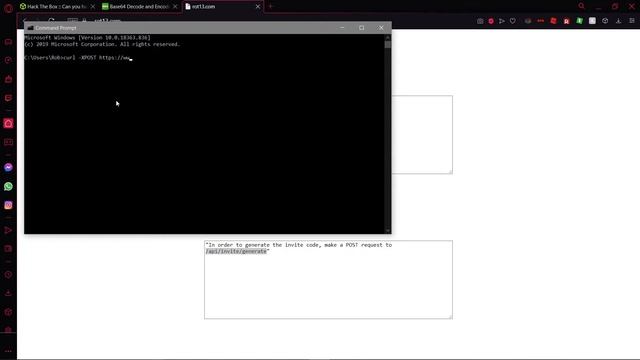Open the toolbar downloads icon

click(x=619, y=21)
